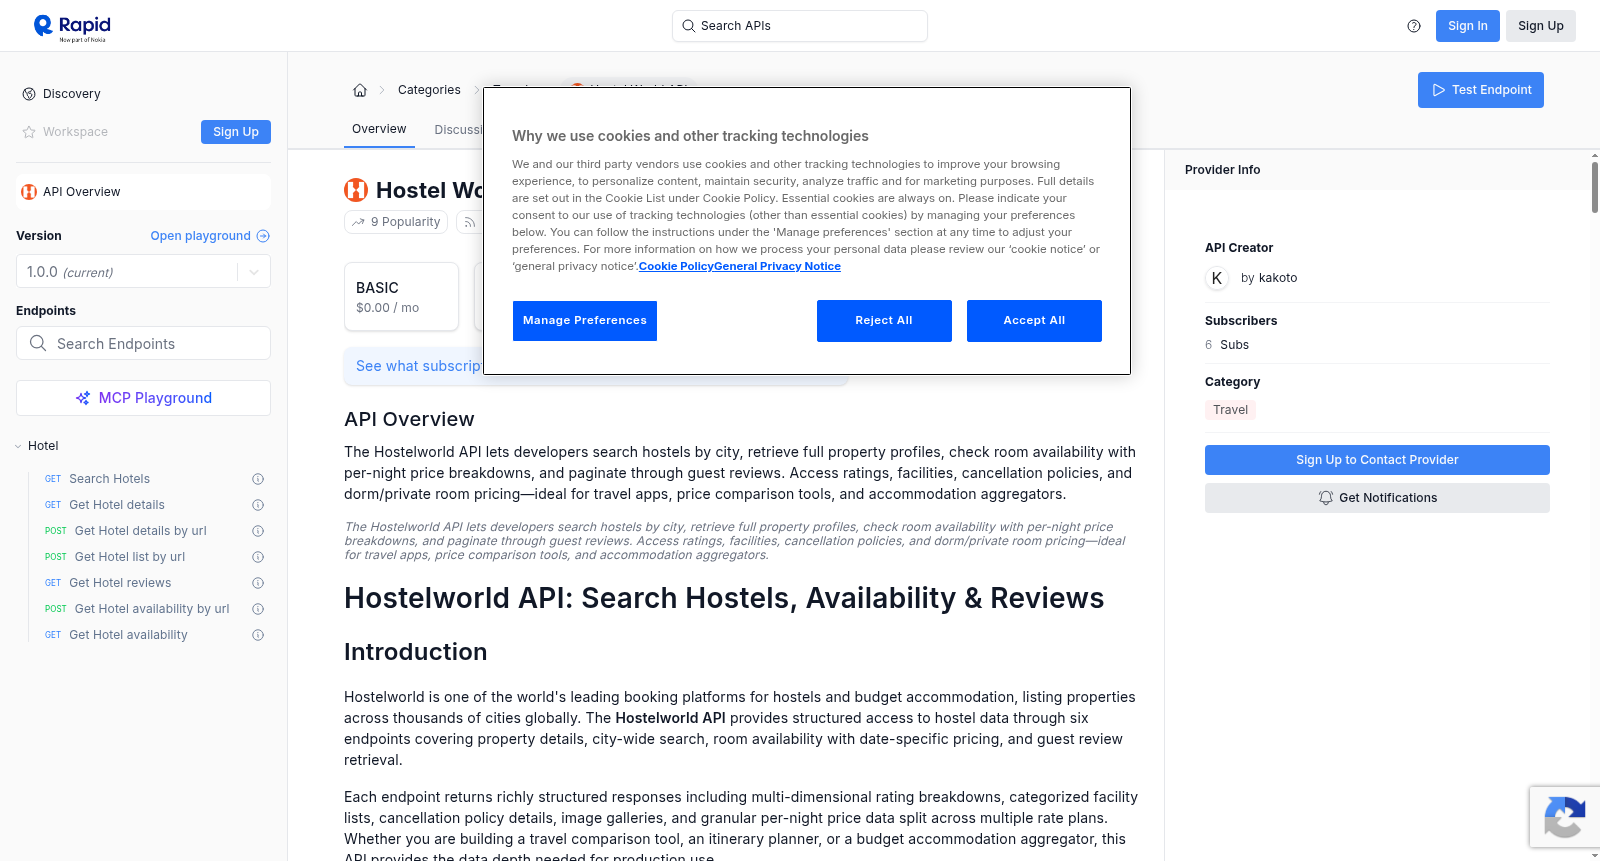Open info icon for Get Hotel availability by url

click(258, 609)
